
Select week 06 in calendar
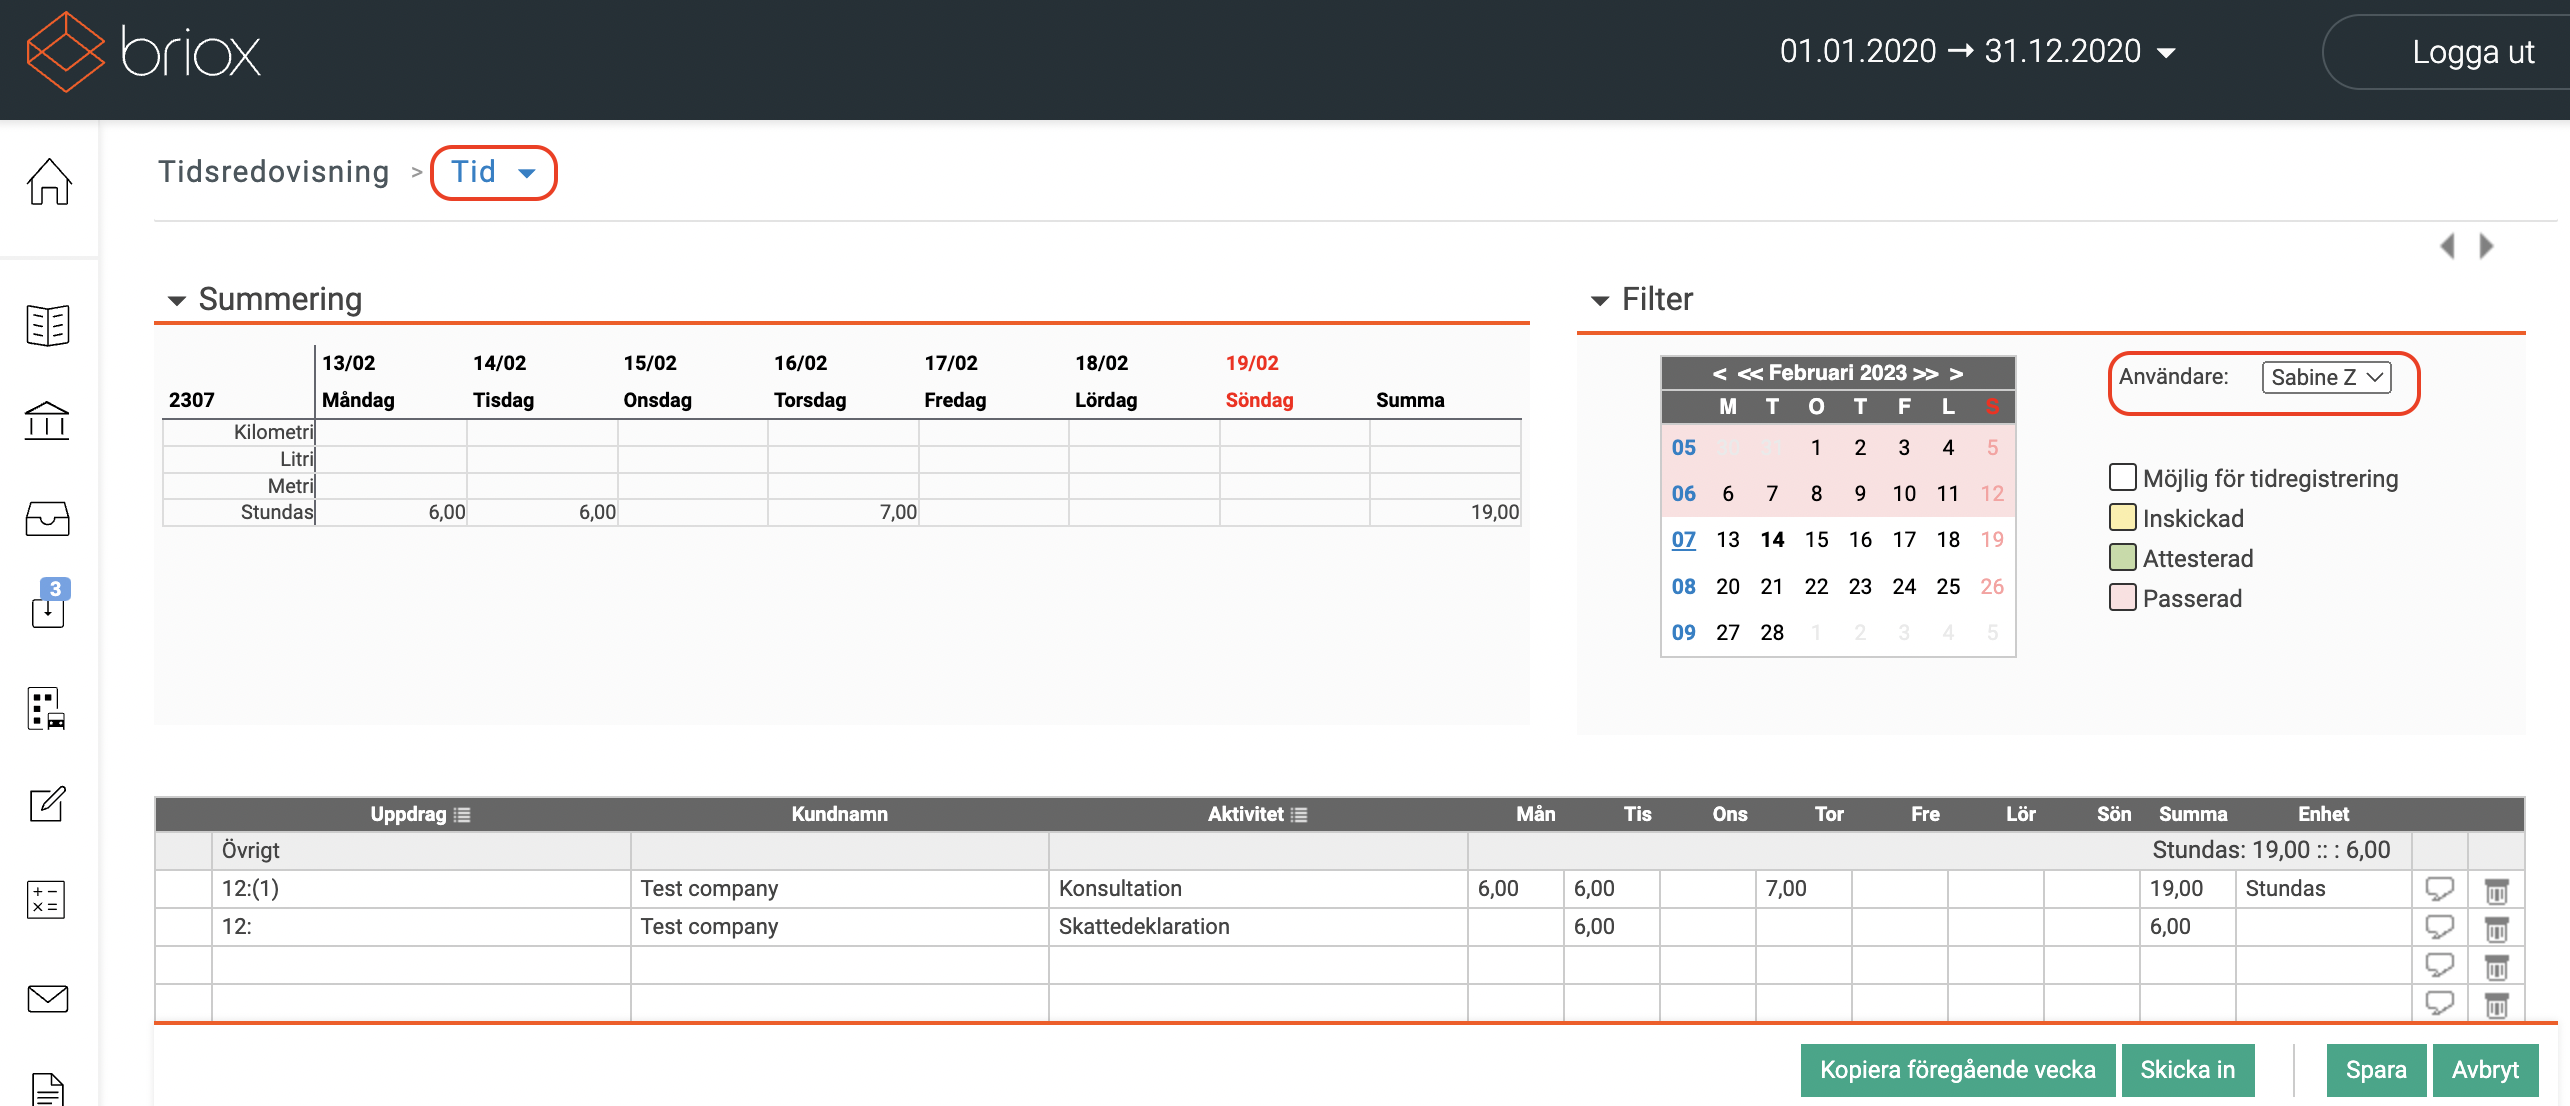coord(1684,494)
